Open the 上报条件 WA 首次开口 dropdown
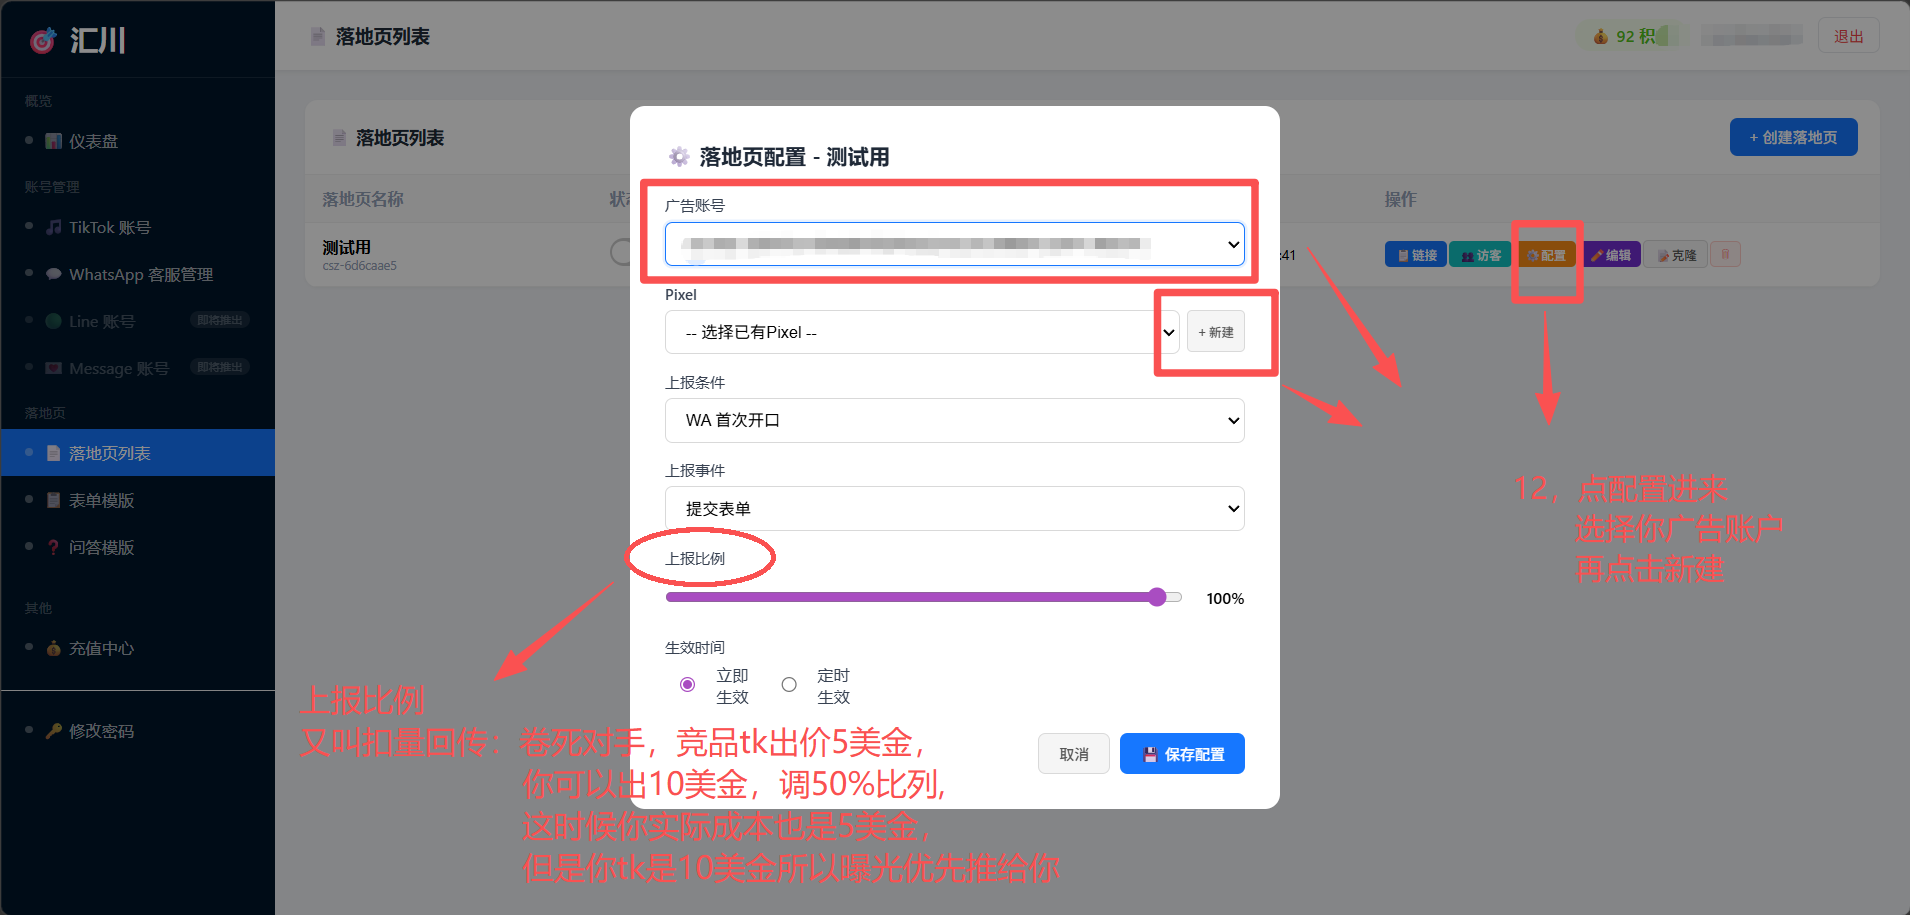The image size is (1910, 915). (x=955, y=420)
